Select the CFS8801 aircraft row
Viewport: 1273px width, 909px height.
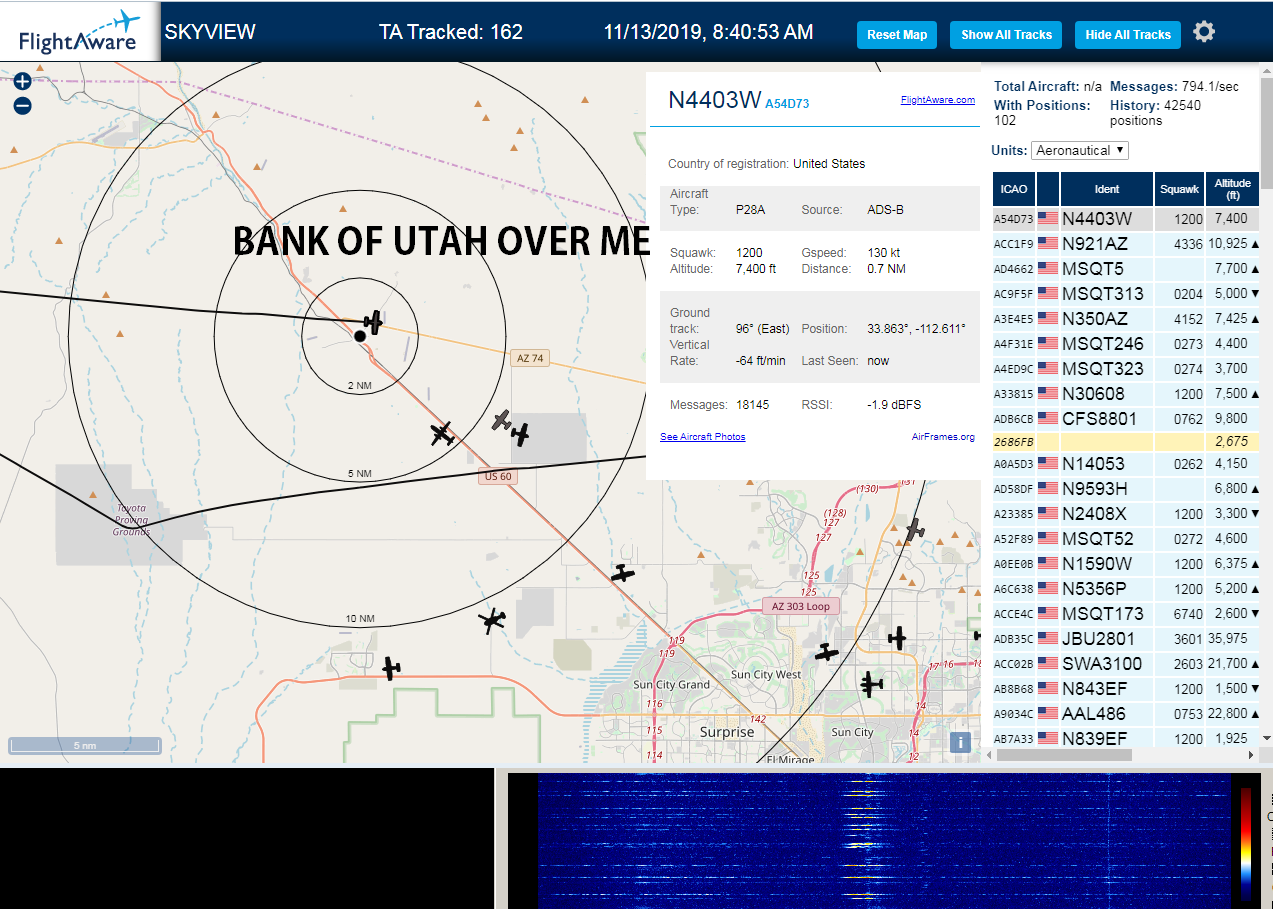(1126, 419)
